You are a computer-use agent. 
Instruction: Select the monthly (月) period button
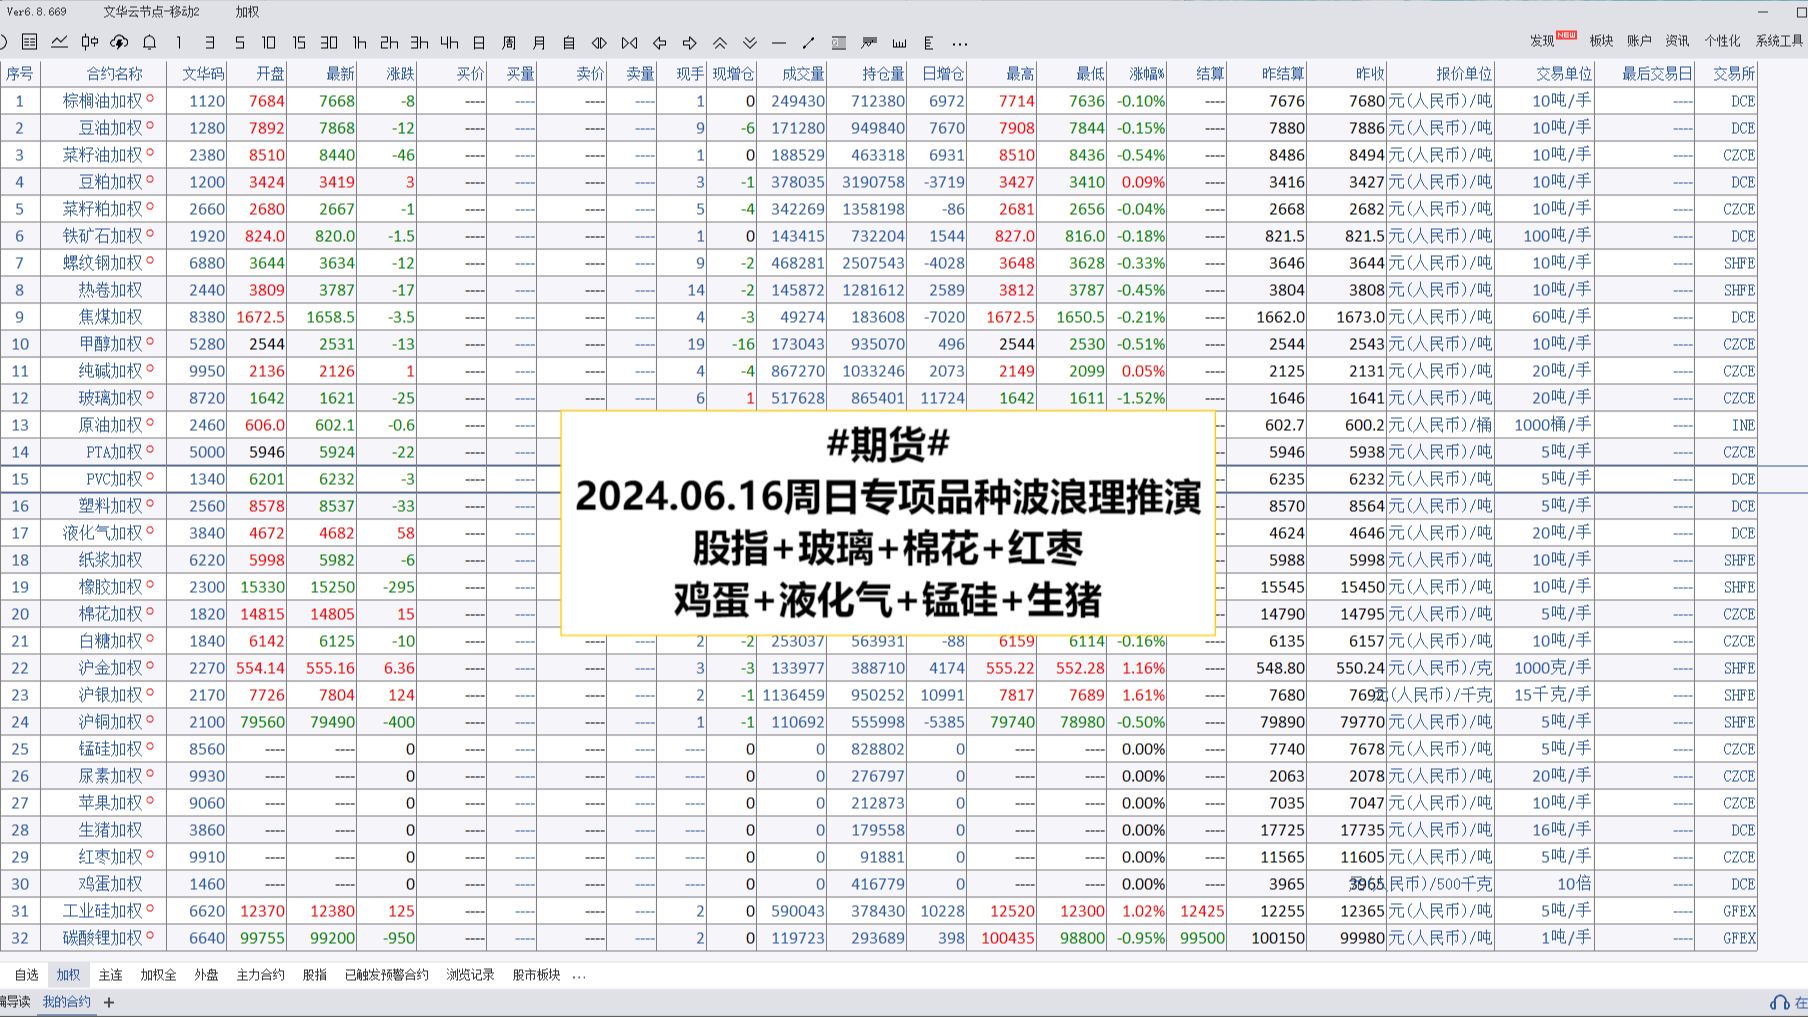tap(539, 42)
